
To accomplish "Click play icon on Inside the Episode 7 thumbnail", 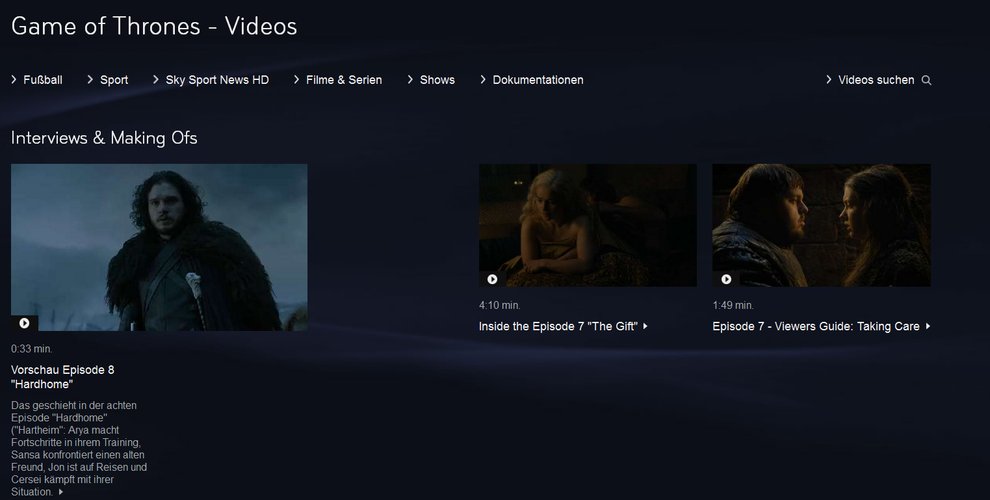I will pyautogui.click(x=492, y=279).
